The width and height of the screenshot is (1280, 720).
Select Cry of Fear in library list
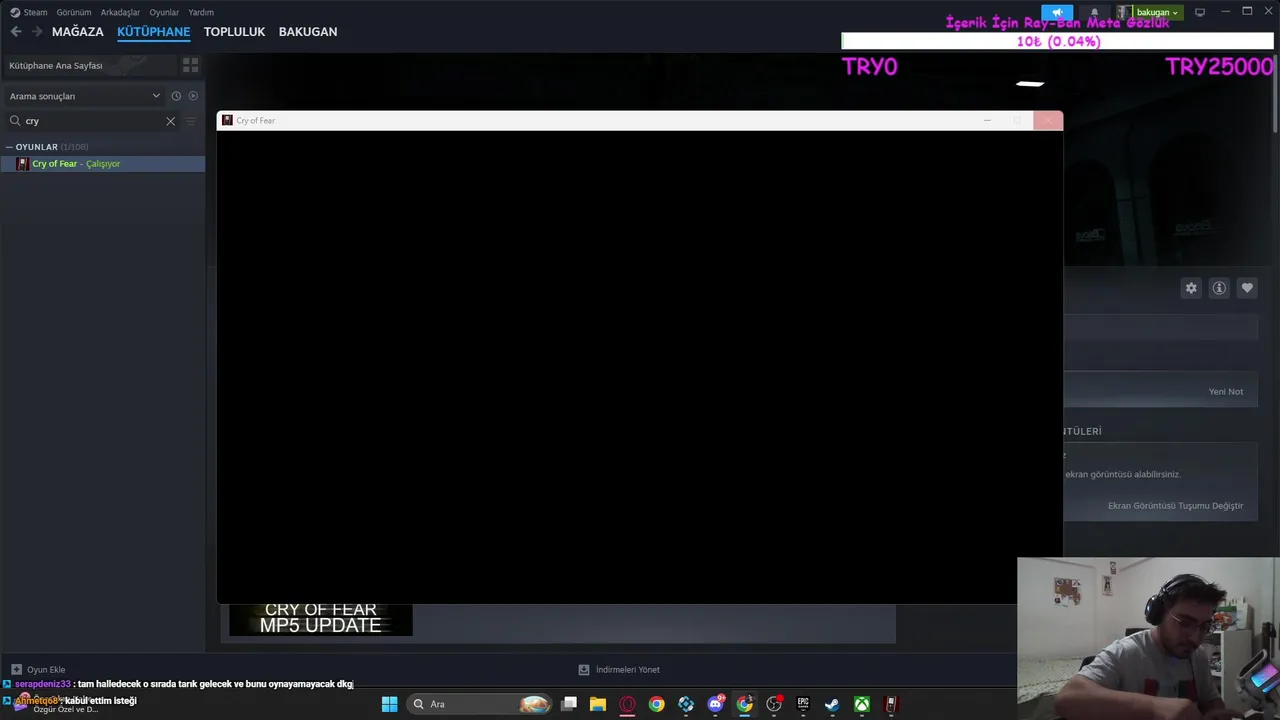(103, 164)
